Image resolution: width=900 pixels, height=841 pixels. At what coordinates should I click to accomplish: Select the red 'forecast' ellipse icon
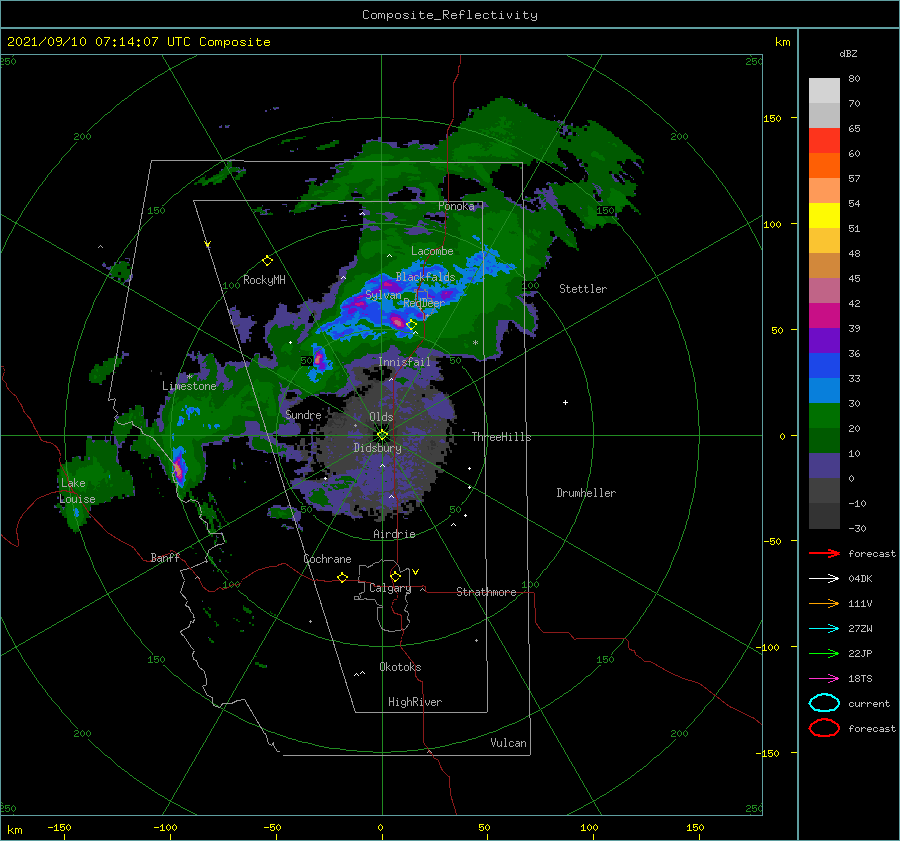tap(824, 728)
